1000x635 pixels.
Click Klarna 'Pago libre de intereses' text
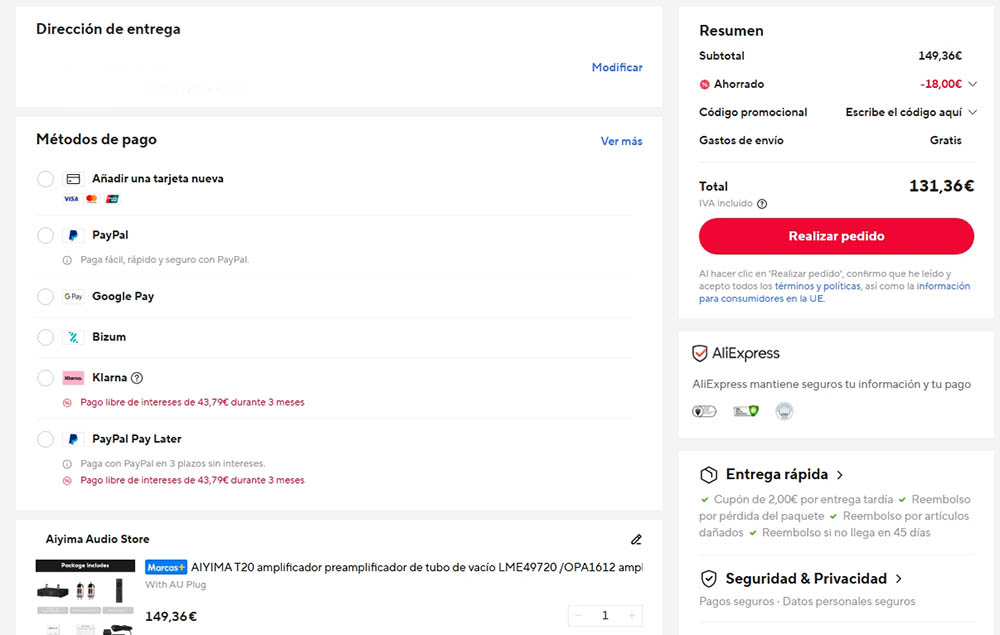coord(192,403)
